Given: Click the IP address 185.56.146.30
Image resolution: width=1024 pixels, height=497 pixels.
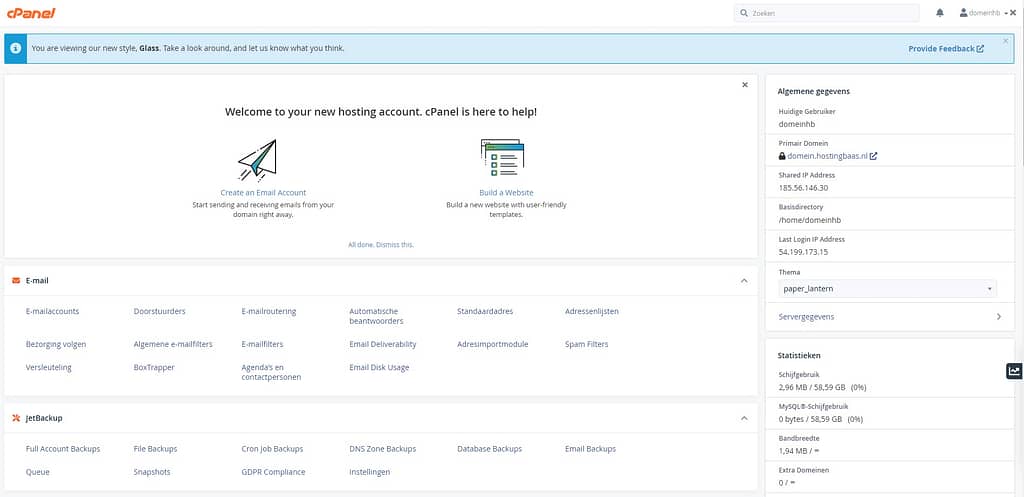Looking at the screenshot, I should 803,188.
